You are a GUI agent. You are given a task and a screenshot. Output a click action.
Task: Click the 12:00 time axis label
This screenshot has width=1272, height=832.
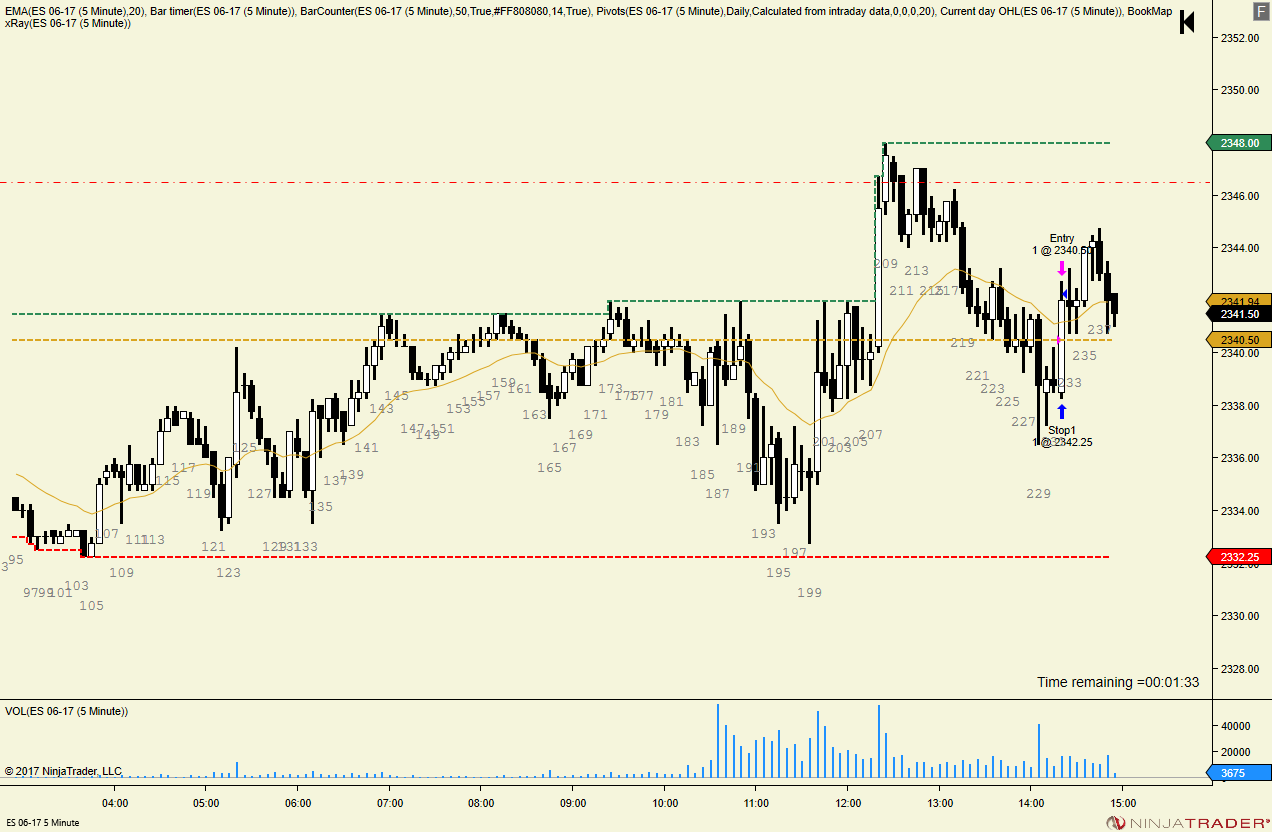click(x=848, y=803)
